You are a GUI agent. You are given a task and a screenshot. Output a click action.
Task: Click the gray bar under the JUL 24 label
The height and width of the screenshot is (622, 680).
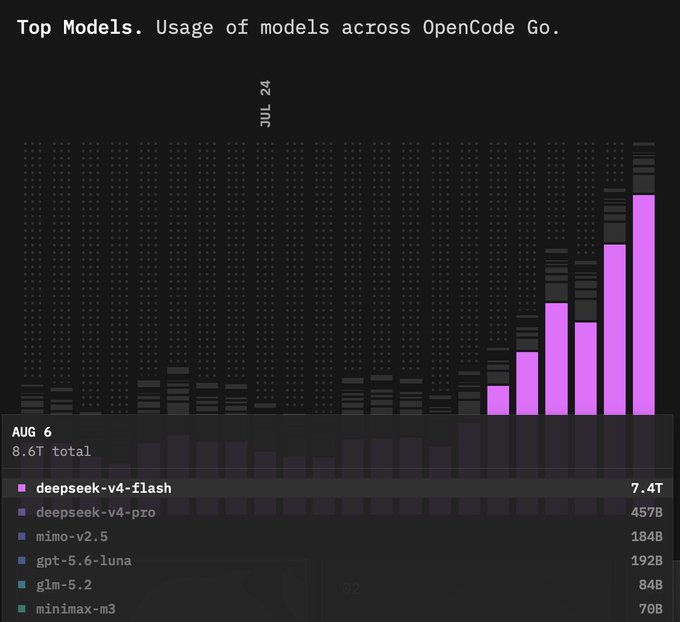click(265, 406)
